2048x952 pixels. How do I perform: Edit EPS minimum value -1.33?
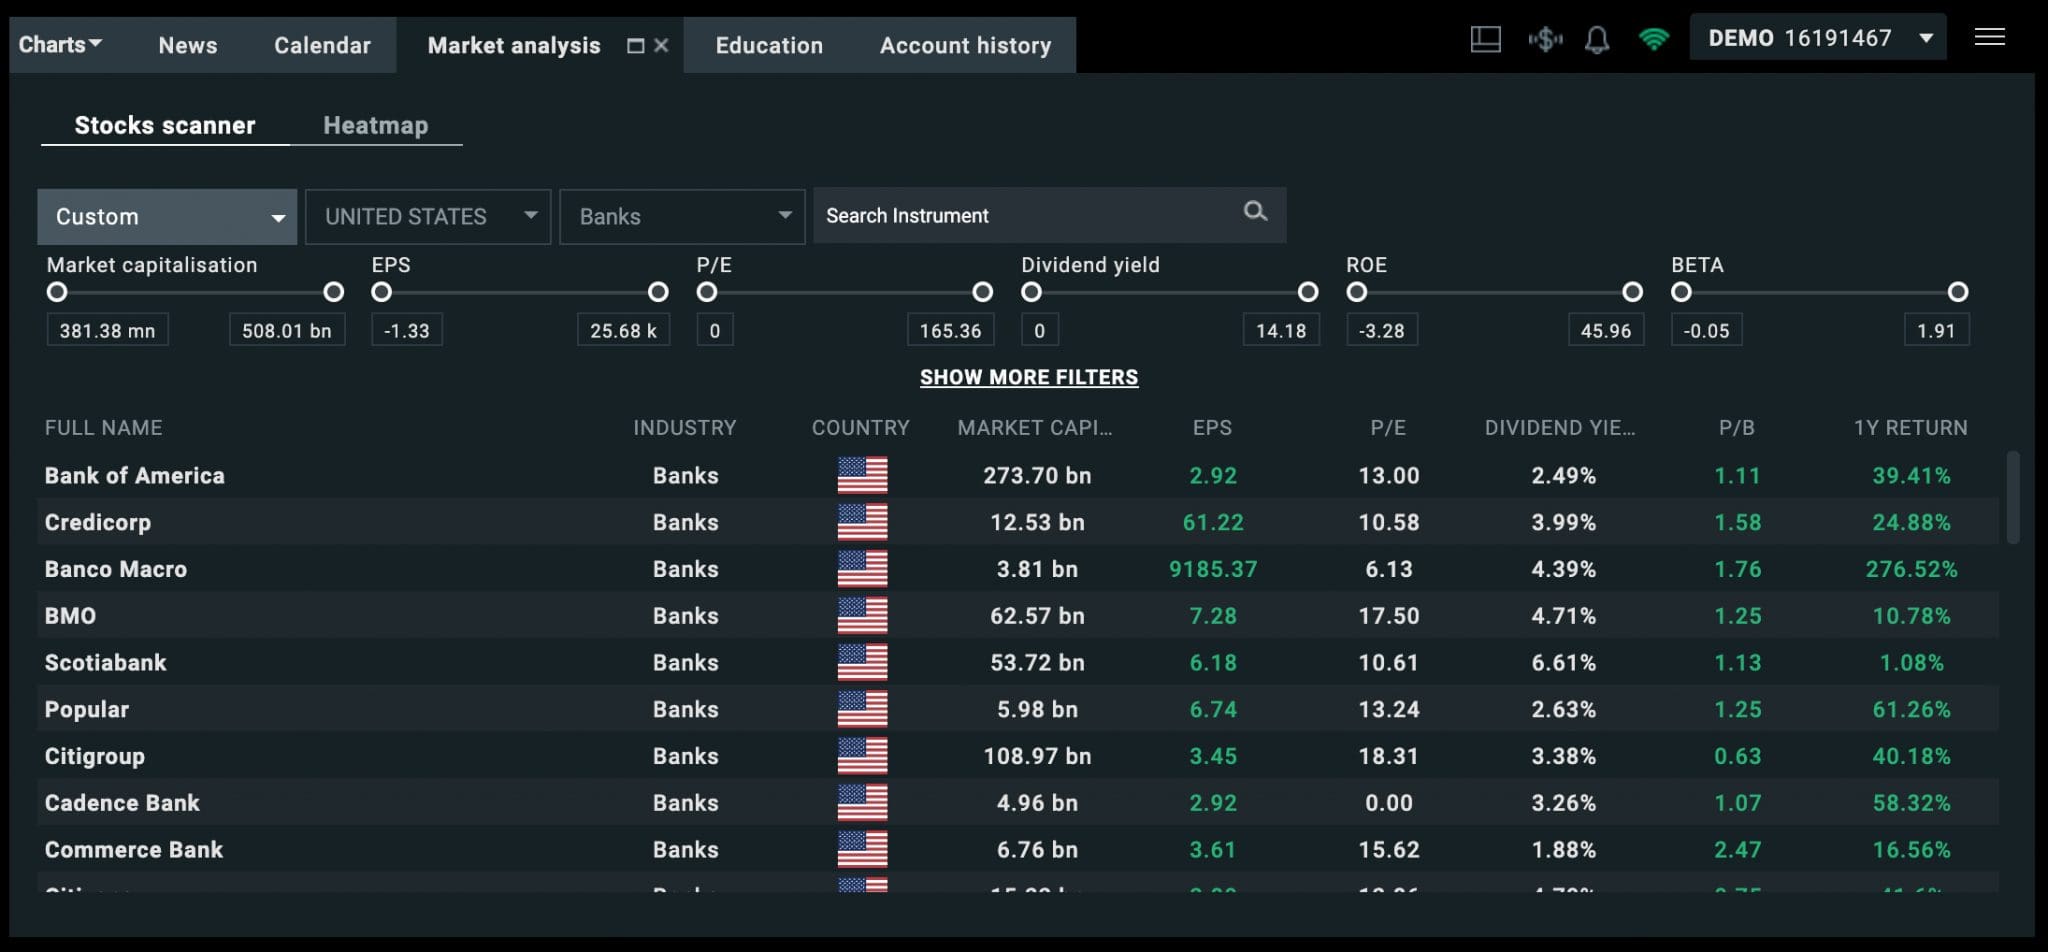click(407, 330)
